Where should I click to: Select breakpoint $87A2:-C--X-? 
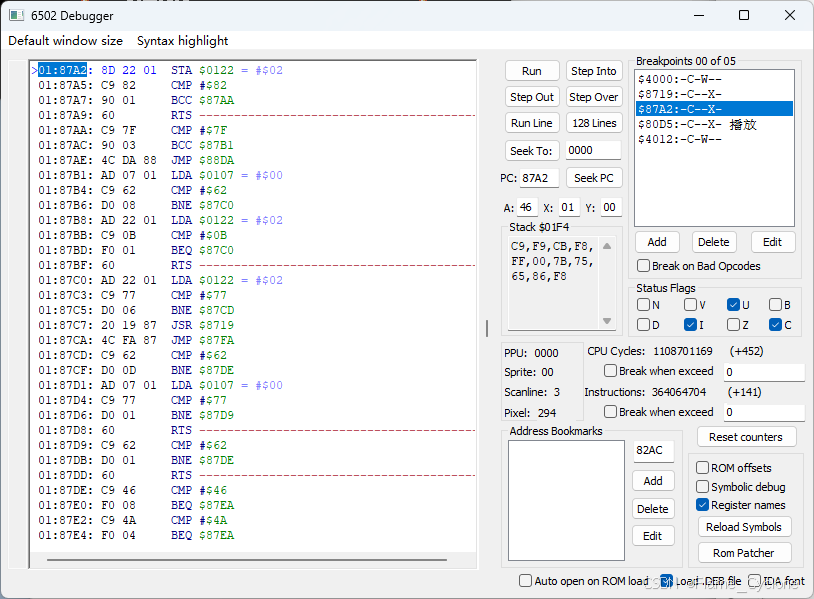click(x=714, y=109)
